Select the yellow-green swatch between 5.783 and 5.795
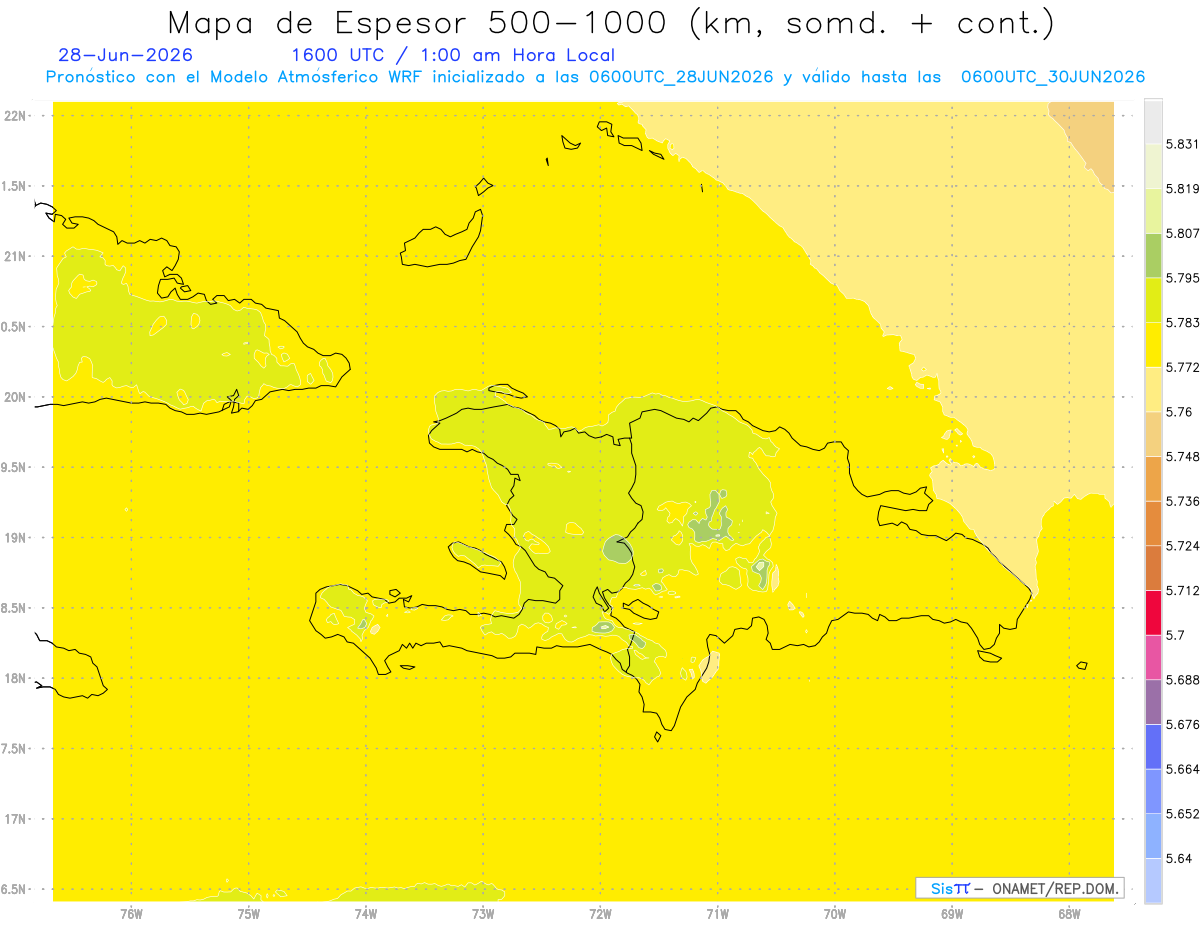 1153,300
